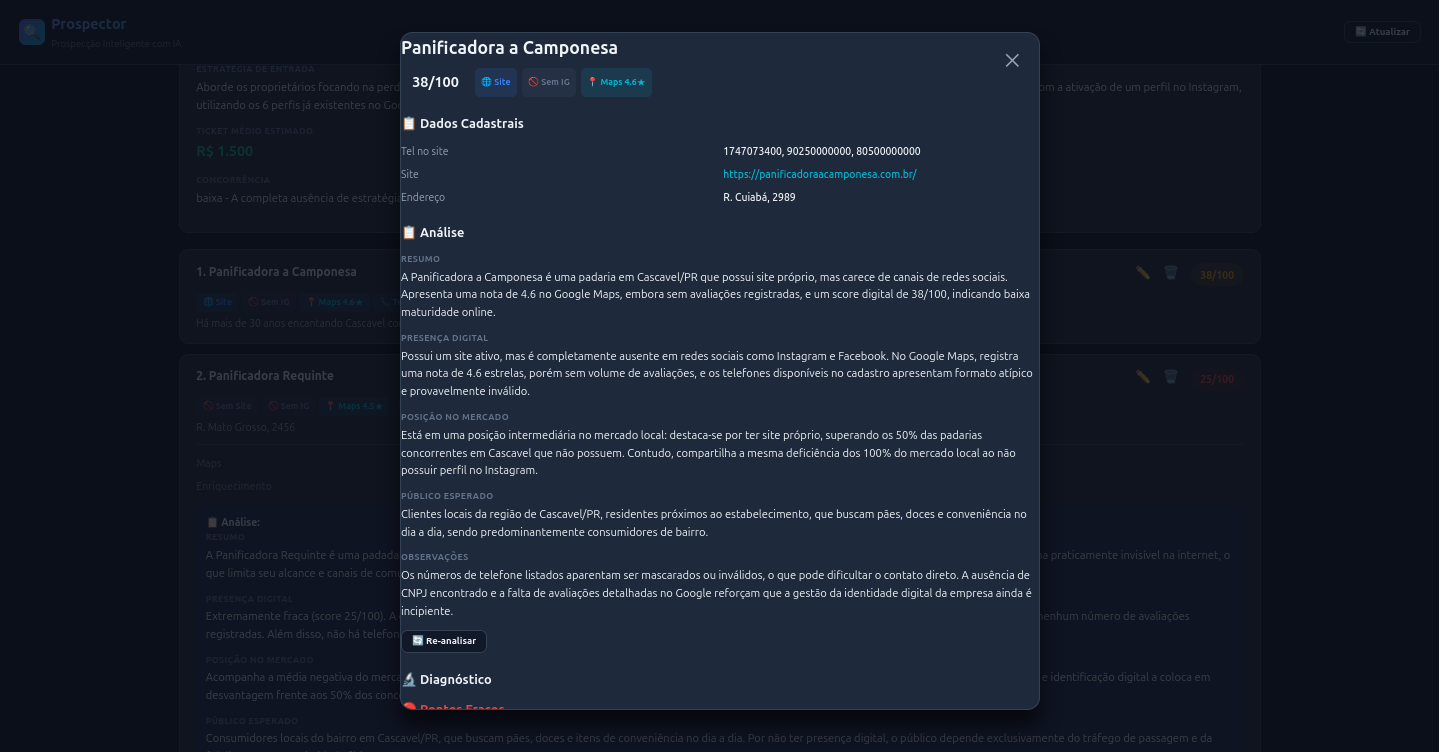Close the Panificadora a Camponesa dialog

(x=1012, y=60)
